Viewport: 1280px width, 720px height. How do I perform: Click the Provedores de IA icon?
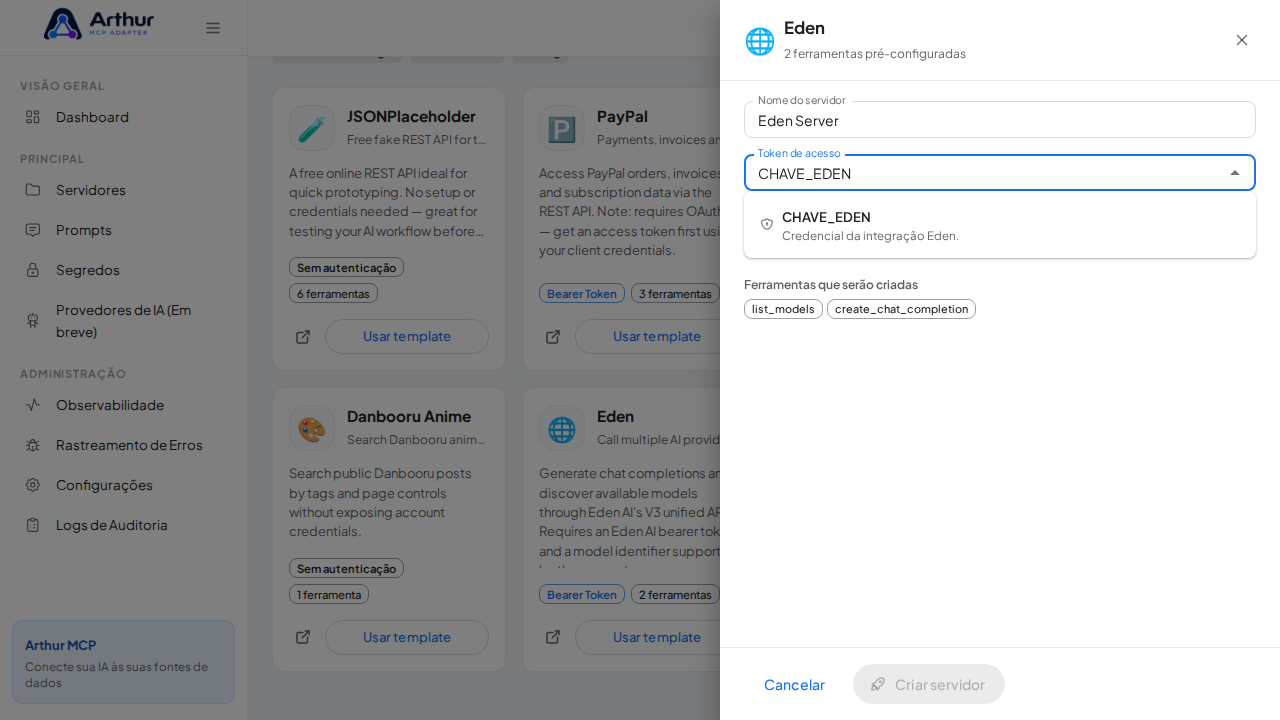tap(33, 320)
